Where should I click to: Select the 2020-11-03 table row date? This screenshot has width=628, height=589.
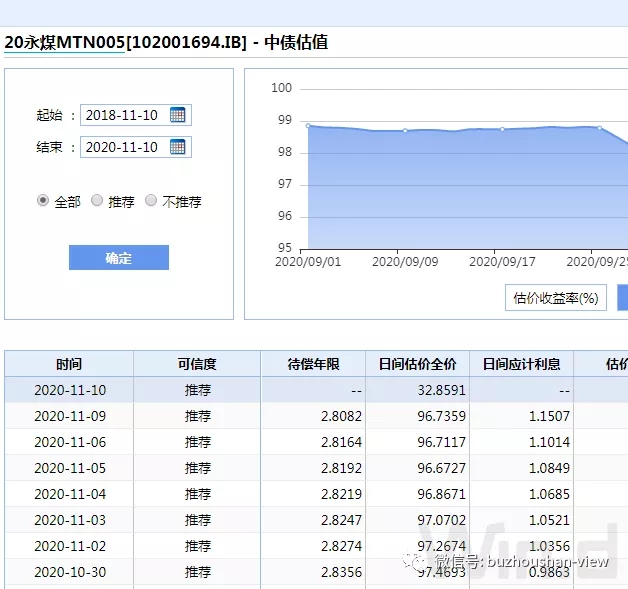(x=70, y=520)
